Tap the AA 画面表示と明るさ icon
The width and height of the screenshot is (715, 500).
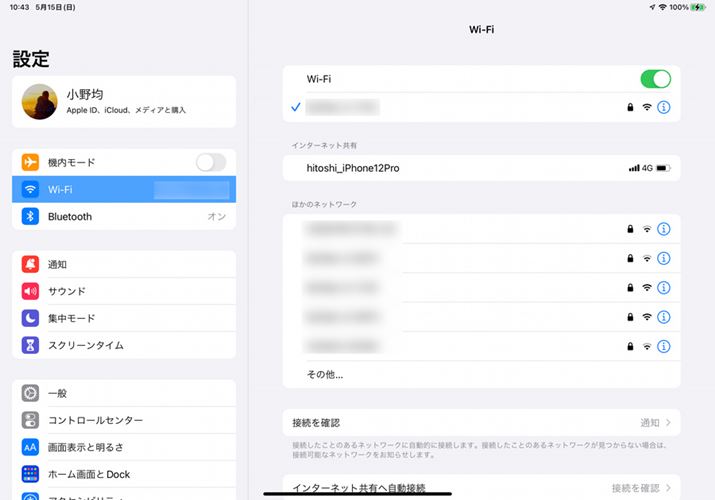coord(30,447)
